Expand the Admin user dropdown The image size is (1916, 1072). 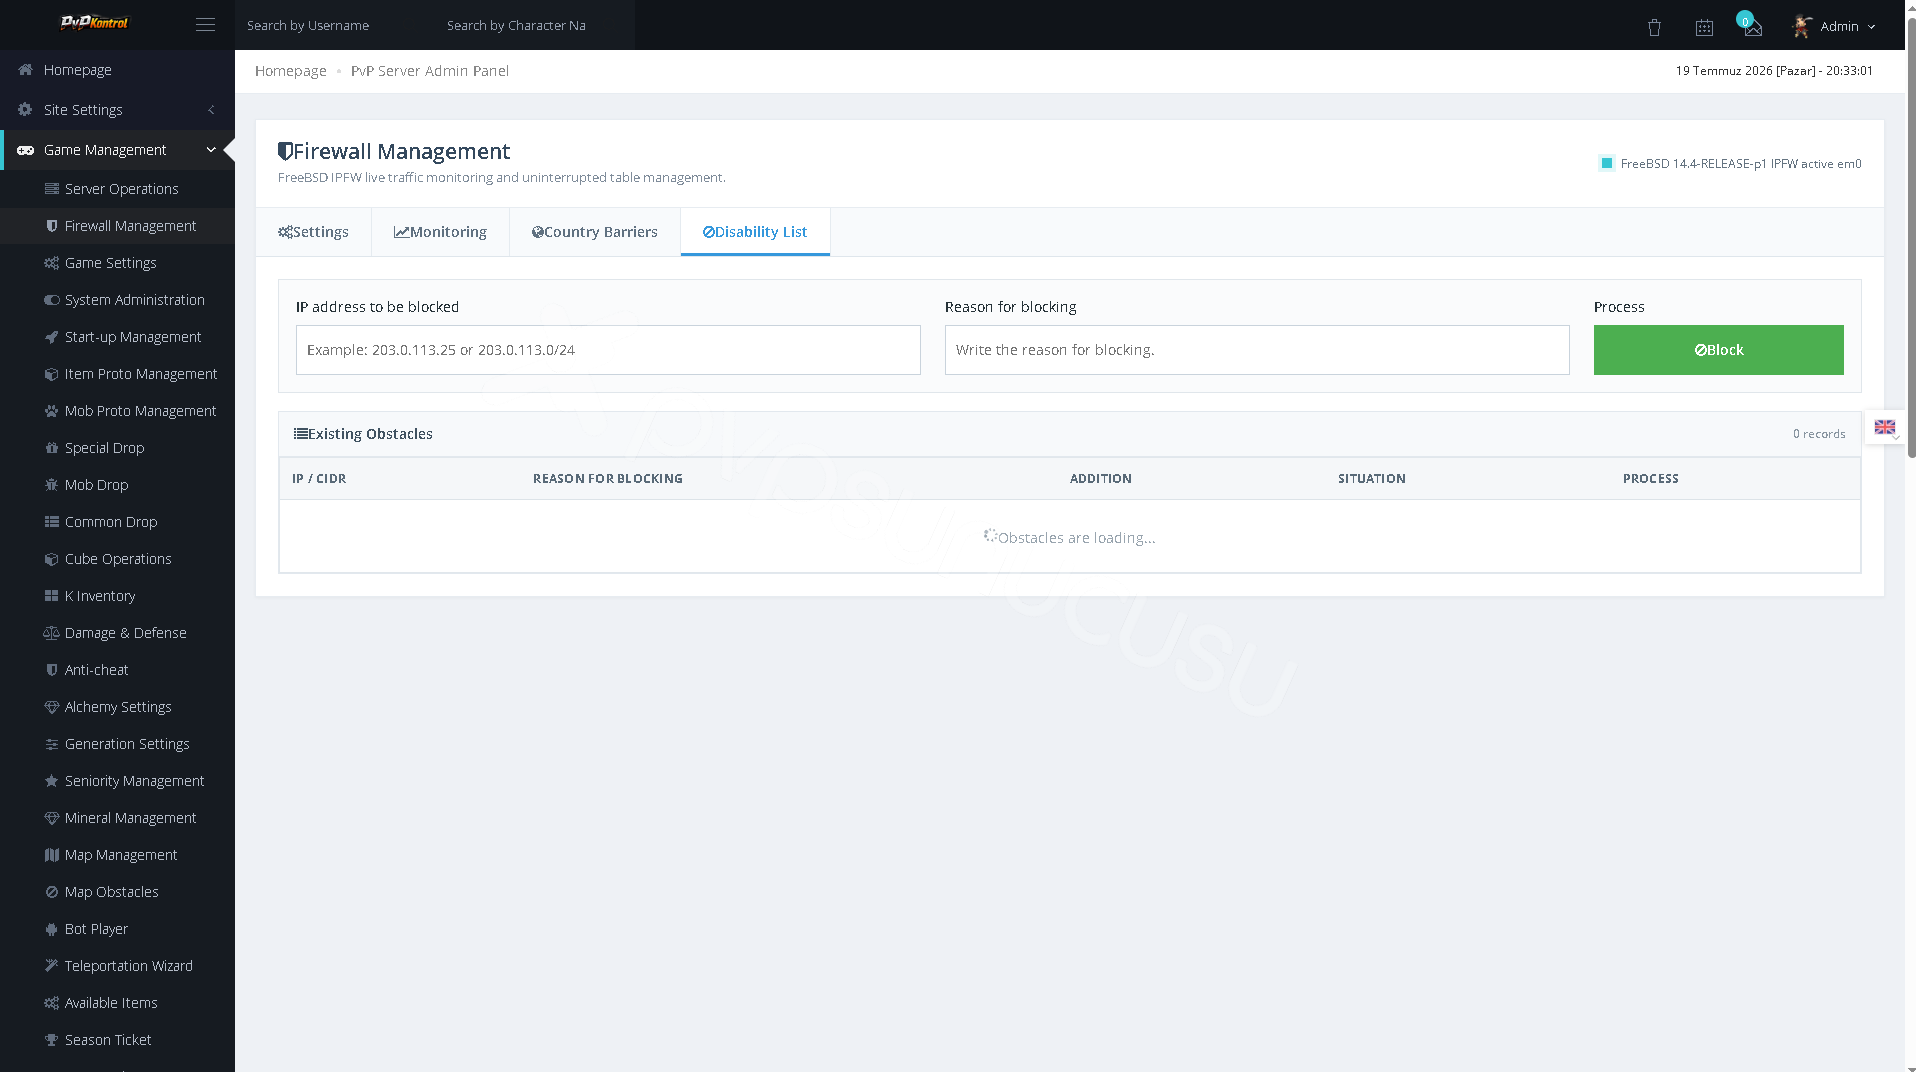pyautogui.click(x=1834, y=27)
